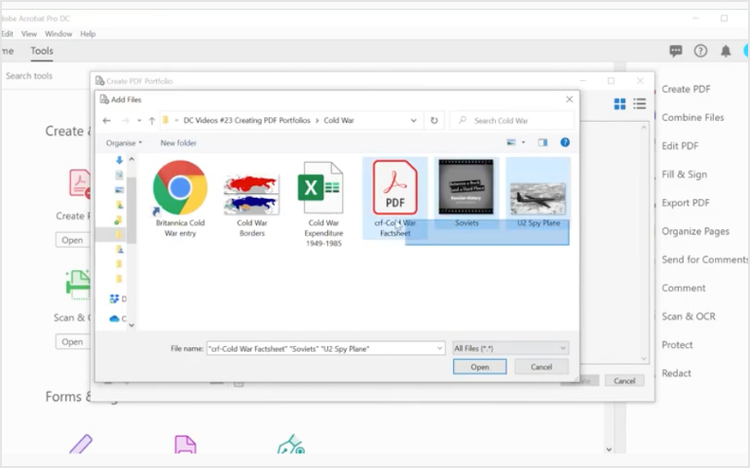Viewport: 750px width, 468px height.
Task: Open Acrobat help question mark icon
Action: click(x=701, y=51)
